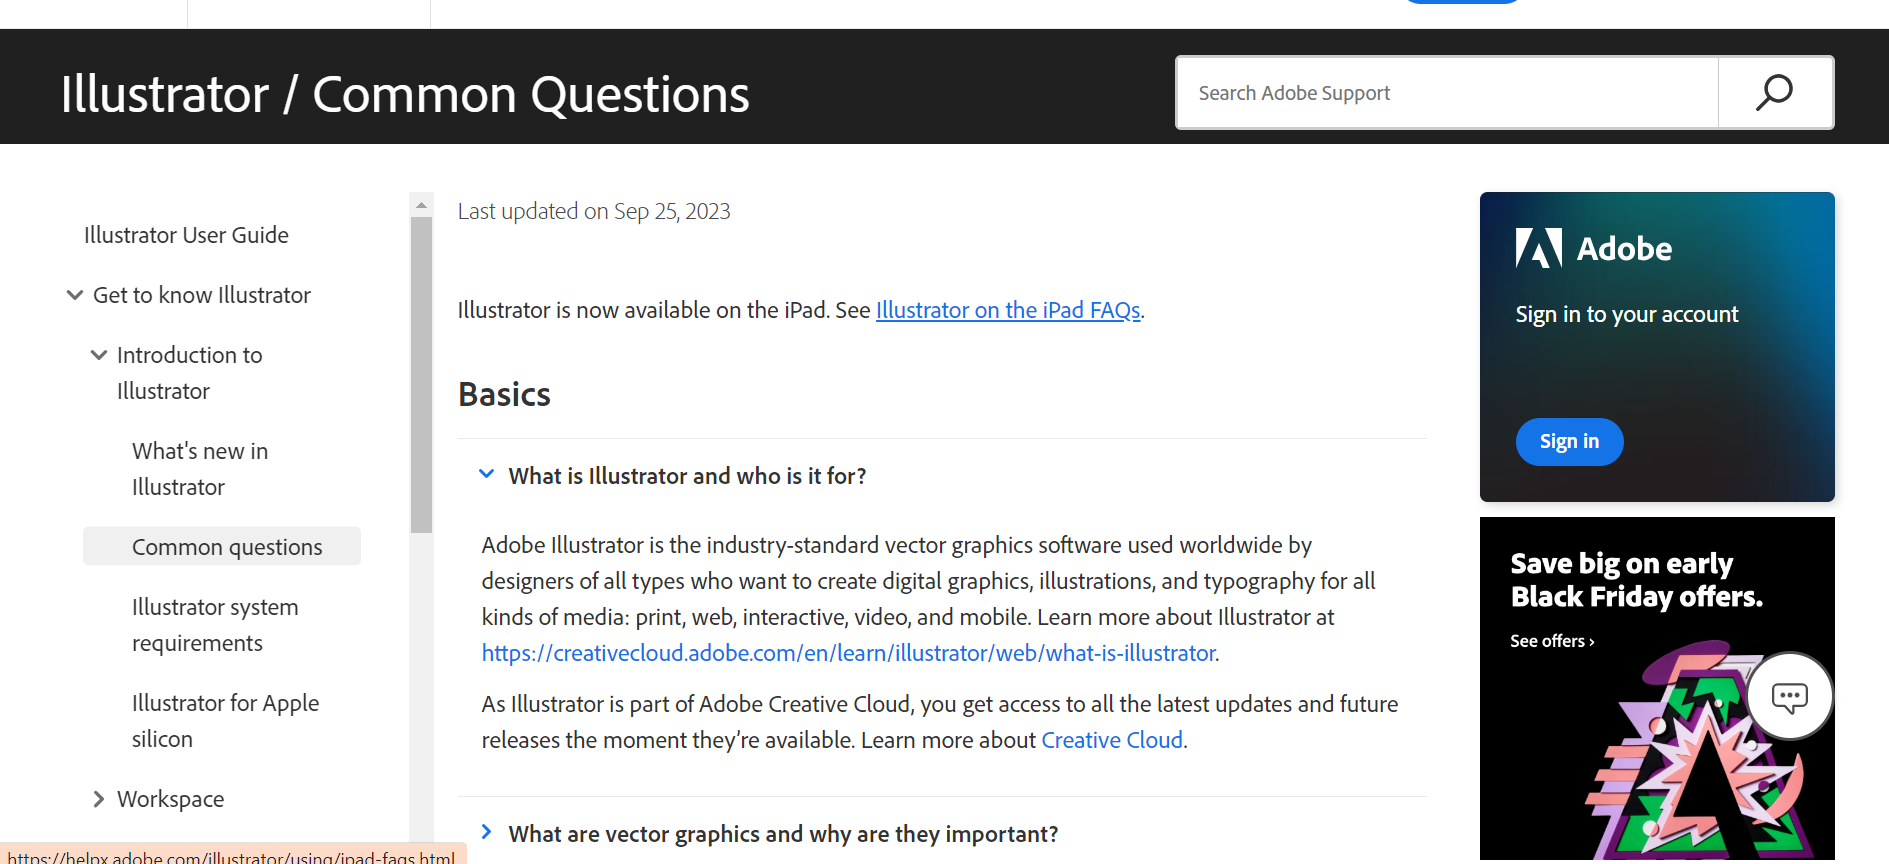This screenshot has width=1889, height=864.
Task: Open Illustrator User Guide in sidebar
Action: (186, 235)
